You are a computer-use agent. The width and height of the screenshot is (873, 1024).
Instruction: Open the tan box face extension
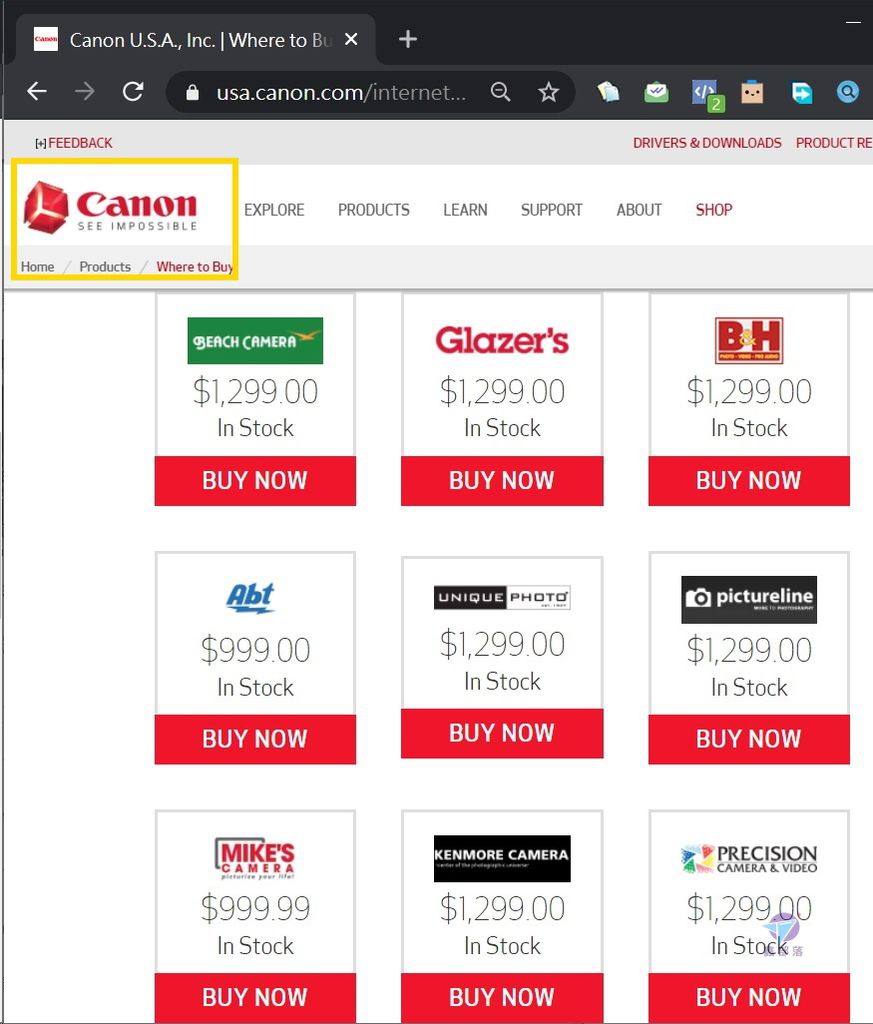[752, 92]
